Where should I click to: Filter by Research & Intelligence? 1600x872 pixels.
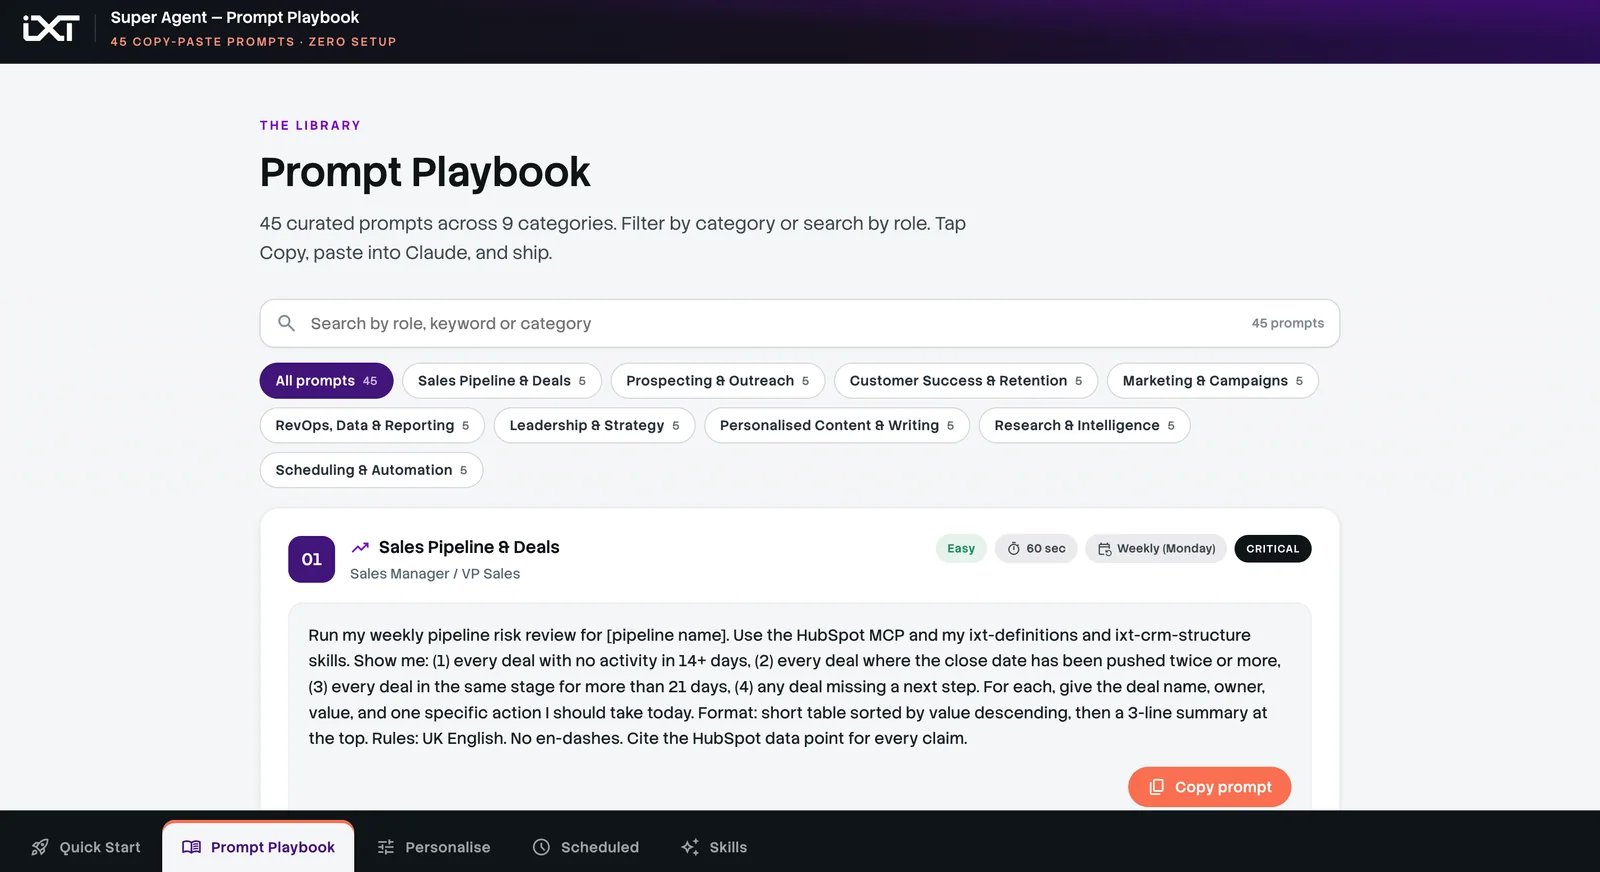point(1084,426)
